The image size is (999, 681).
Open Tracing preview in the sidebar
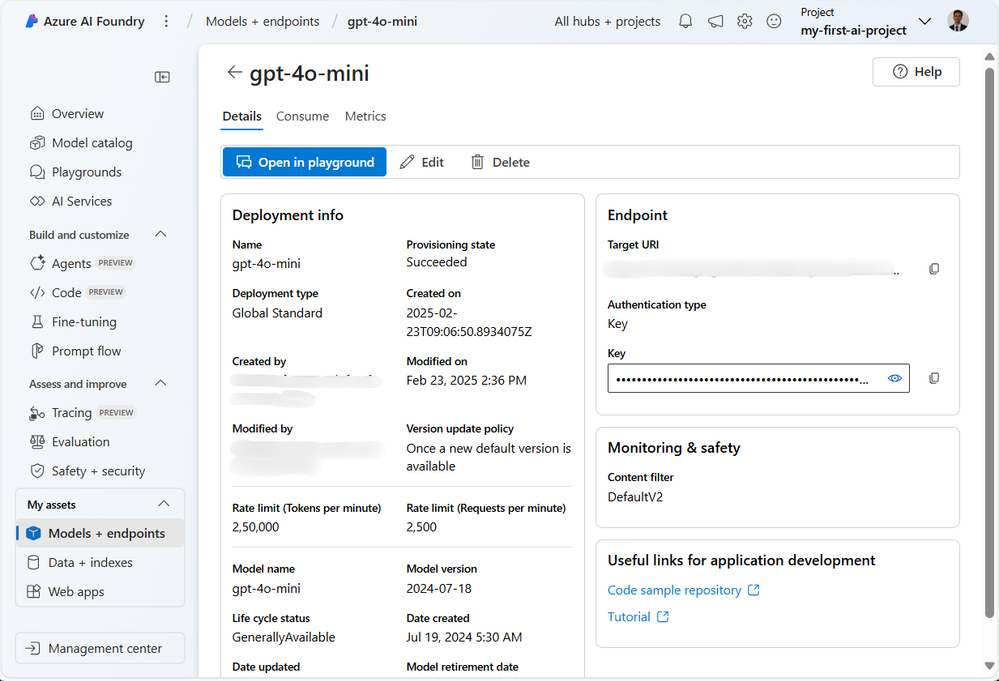pos(83,413)
